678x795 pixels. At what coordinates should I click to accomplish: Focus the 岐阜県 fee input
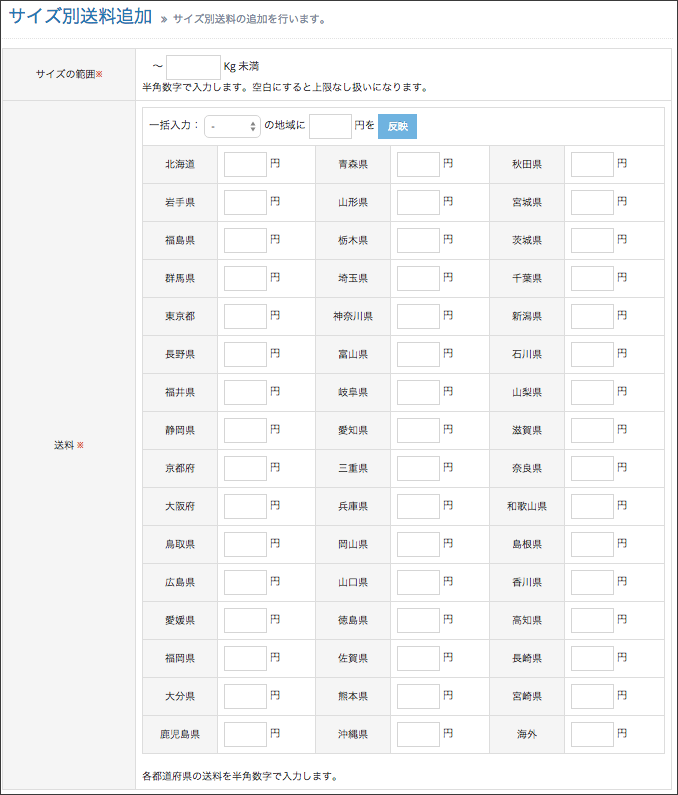pyautogui.click(x=418, y=392)
